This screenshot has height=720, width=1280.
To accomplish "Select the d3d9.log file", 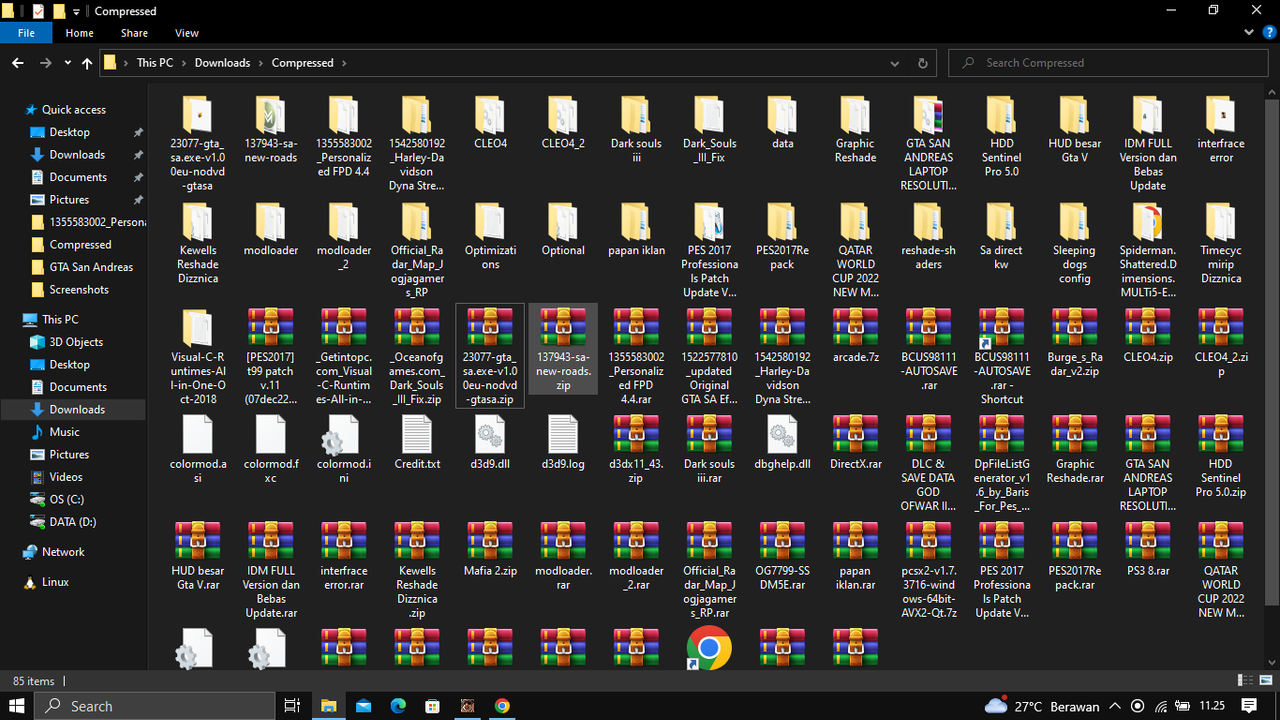I will [563, 444].
